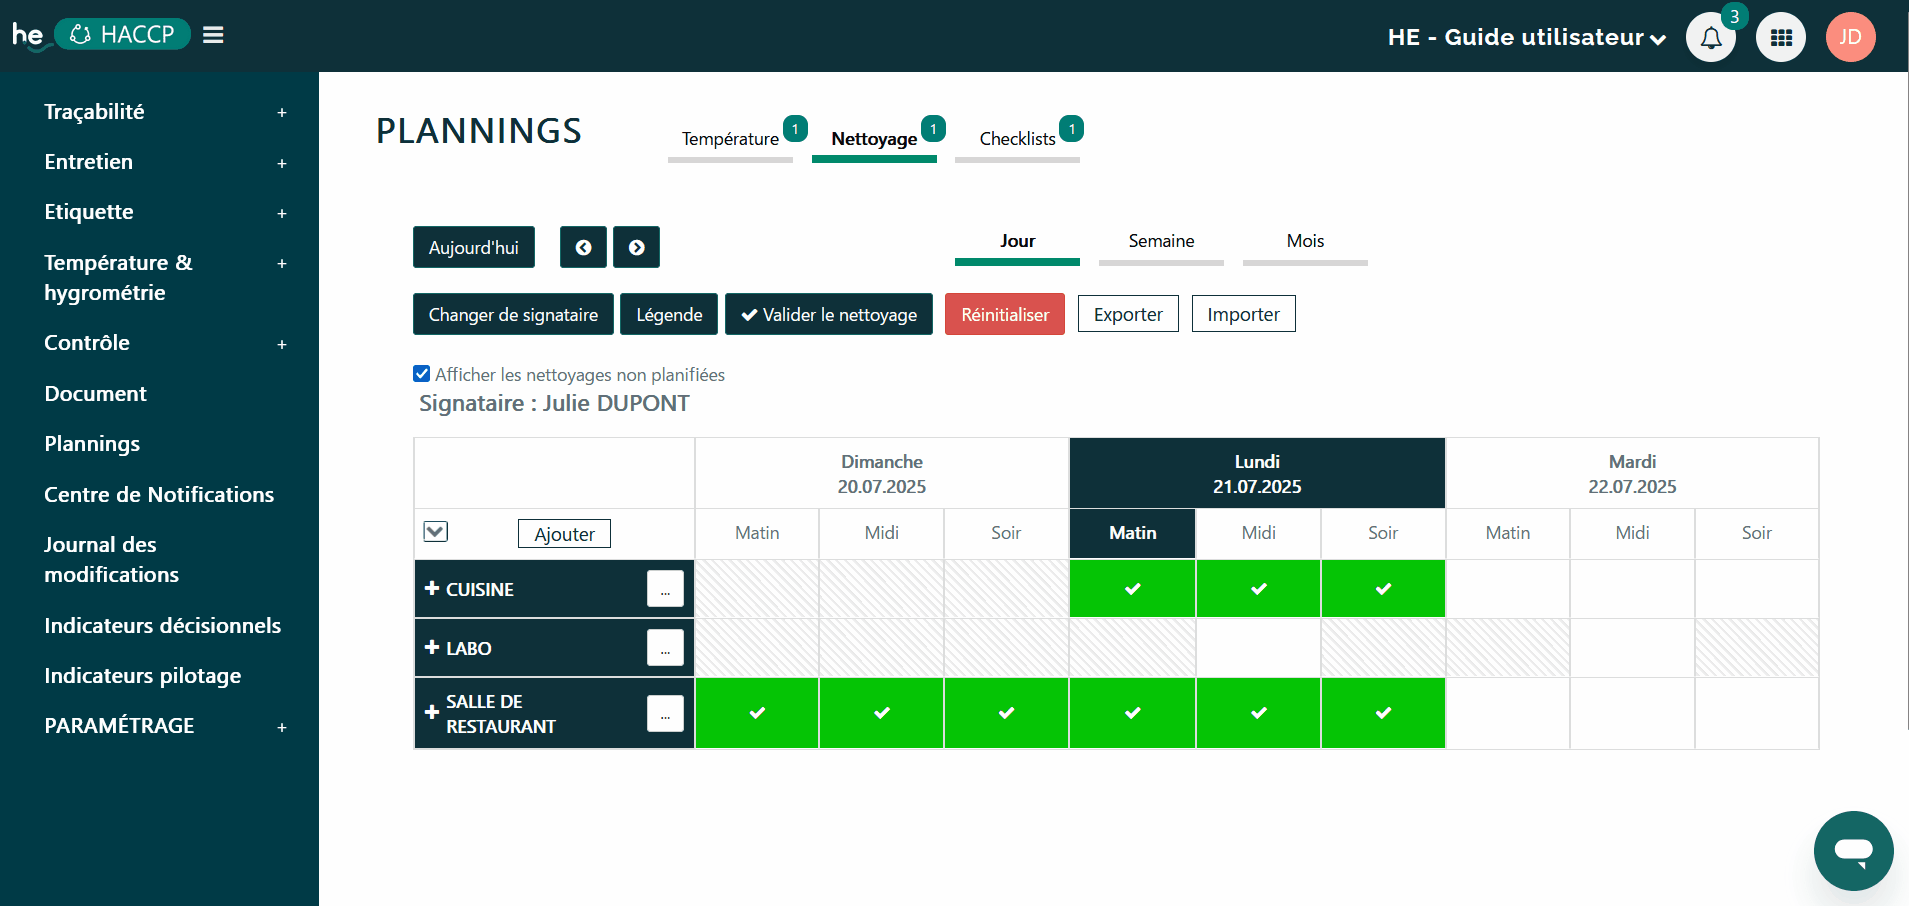Click the Ajouter button
Viewport: 1909px width, 906px height.
(x=564, y=534)
